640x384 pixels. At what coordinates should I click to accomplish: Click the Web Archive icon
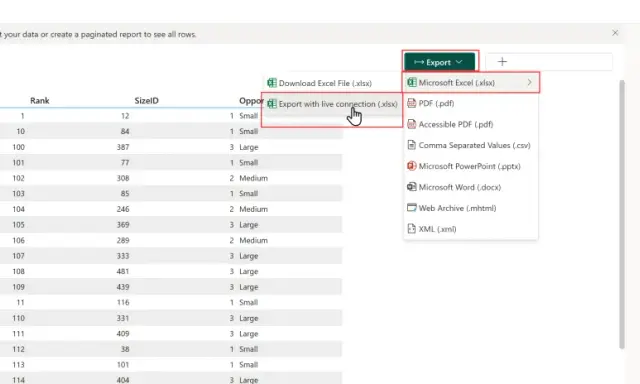coord(411,208)
